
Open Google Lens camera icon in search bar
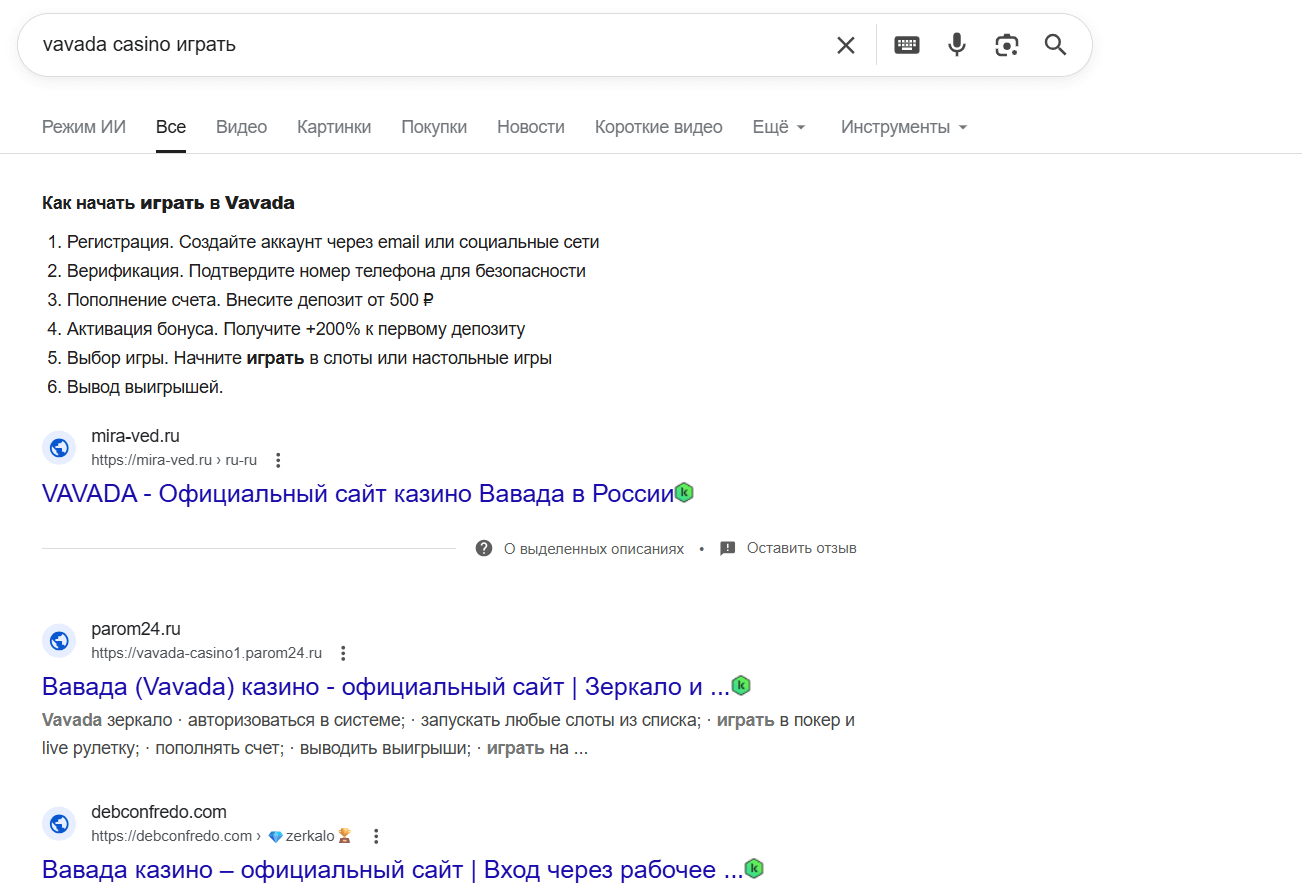tap(1006, 44)
